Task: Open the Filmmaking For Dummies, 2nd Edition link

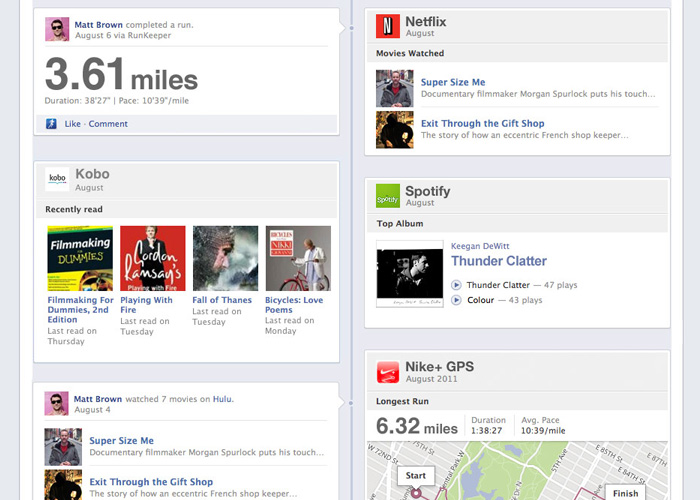Action: (x=80, y=310)
